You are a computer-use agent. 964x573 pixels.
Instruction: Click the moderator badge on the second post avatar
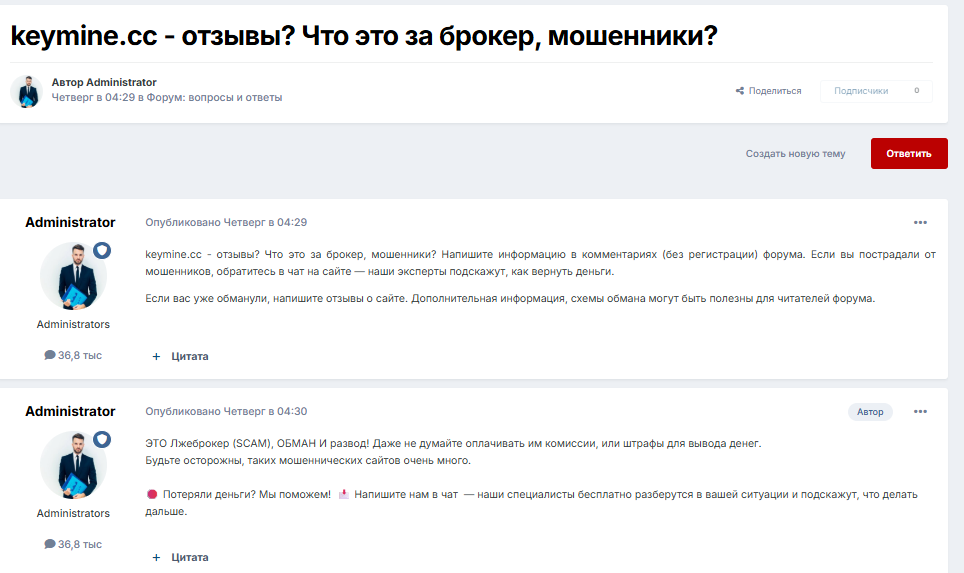tap(102, 439)
